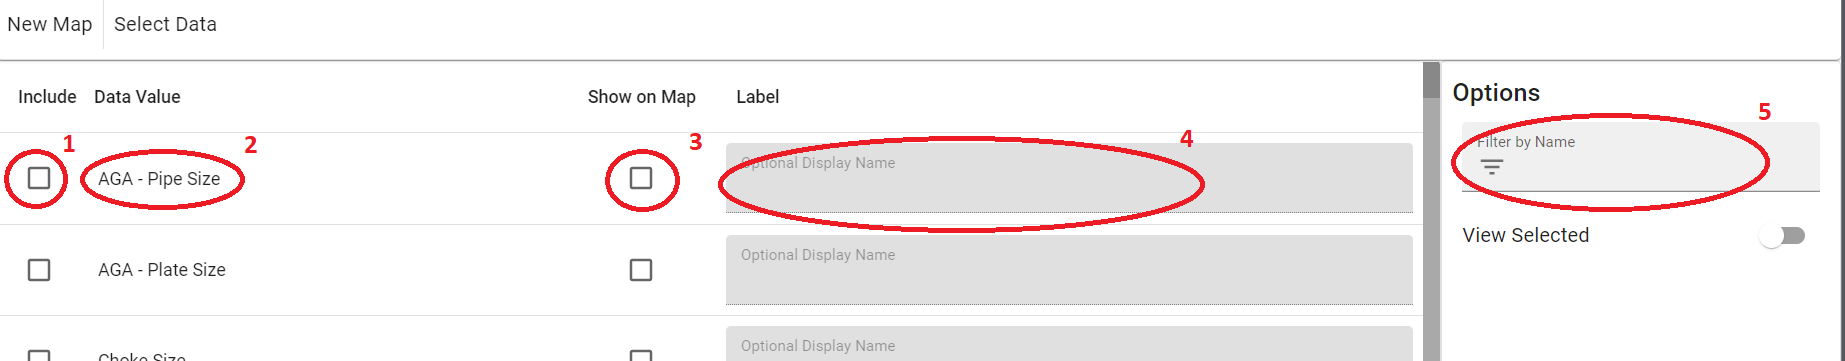Screen dimensions: 1845x361
Task: Select the AGA - Plate Size data value
Action: [x=162, y=270]
